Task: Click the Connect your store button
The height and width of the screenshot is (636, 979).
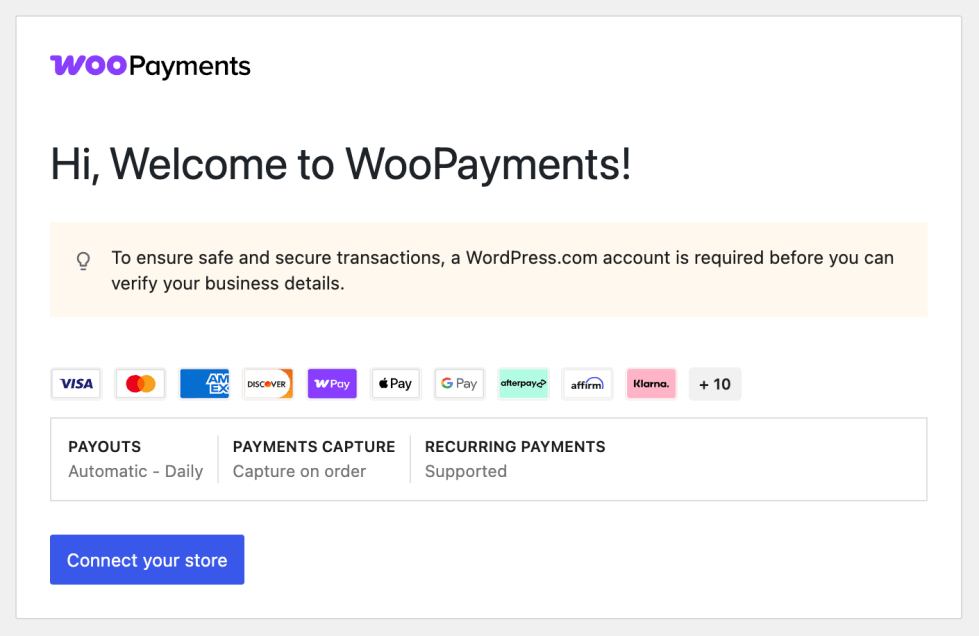Action: coord(147,560)
